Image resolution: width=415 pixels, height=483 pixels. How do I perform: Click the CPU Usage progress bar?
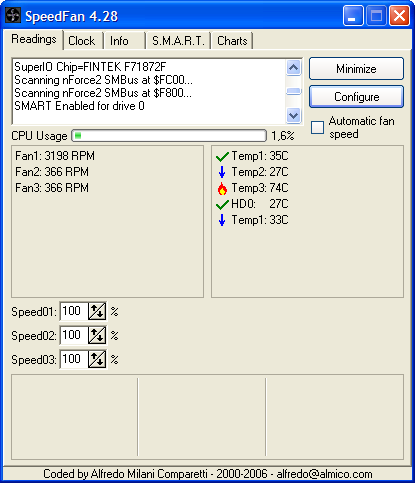(169, 136)
